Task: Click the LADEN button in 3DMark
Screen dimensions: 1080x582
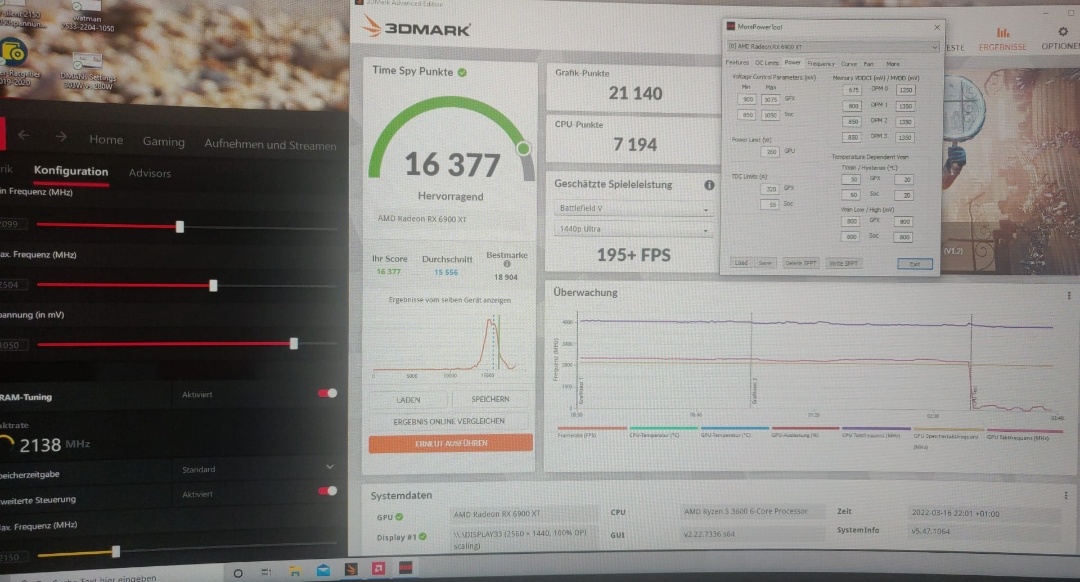Action: tap(408, 399)
